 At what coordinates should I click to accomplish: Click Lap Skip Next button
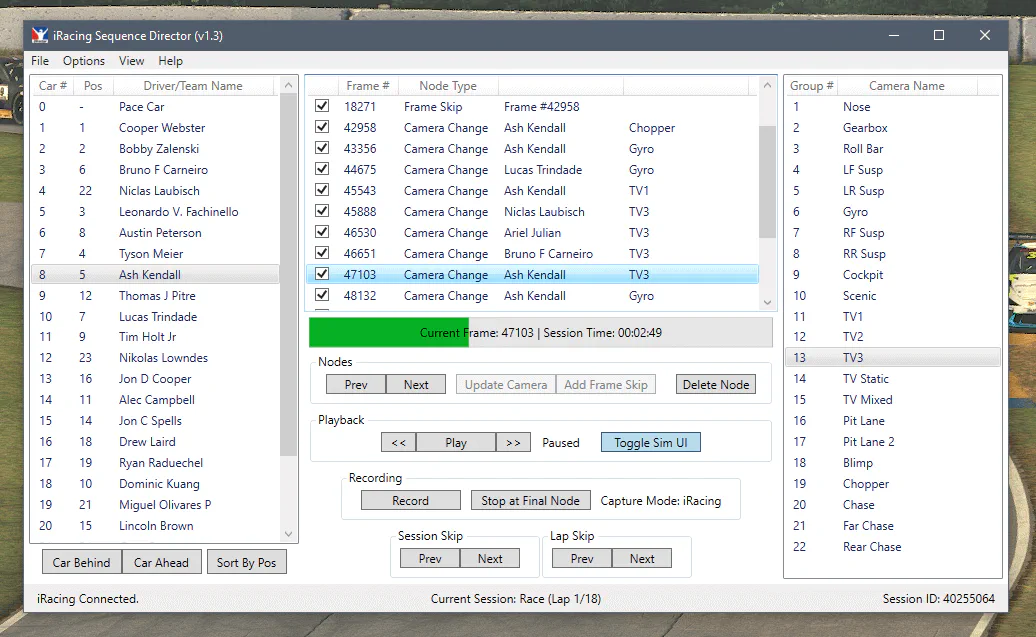tap(642, 558)
